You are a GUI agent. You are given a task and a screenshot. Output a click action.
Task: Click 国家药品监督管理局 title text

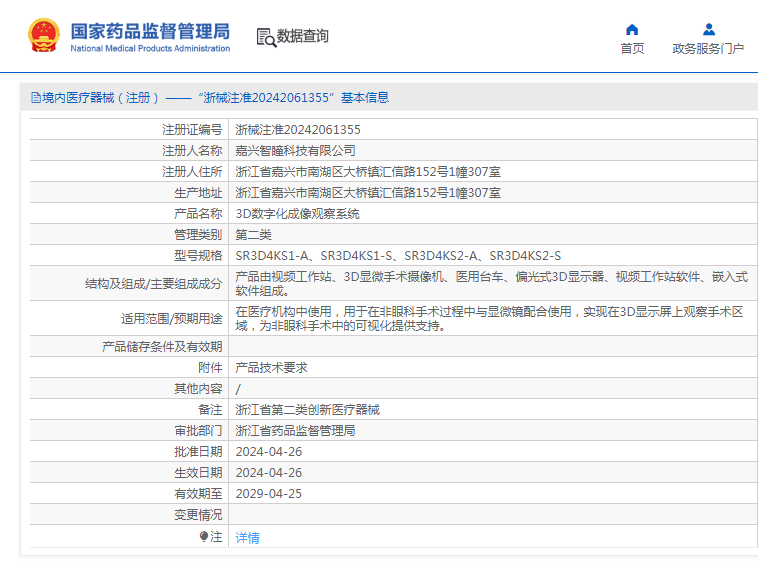click(x=150, y=31)
